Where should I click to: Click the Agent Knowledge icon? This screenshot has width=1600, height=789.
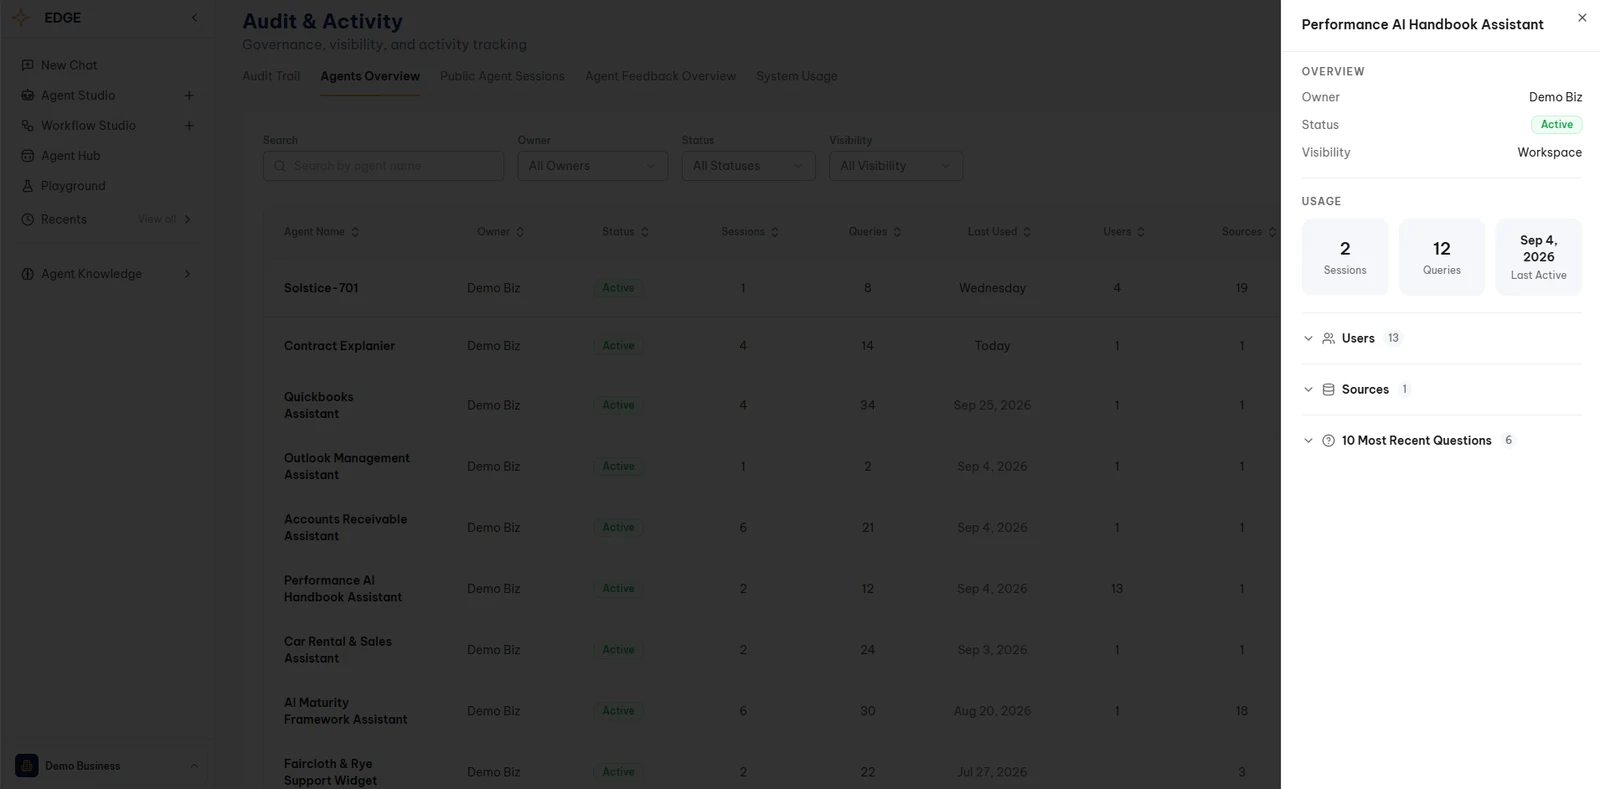[28, 274]
